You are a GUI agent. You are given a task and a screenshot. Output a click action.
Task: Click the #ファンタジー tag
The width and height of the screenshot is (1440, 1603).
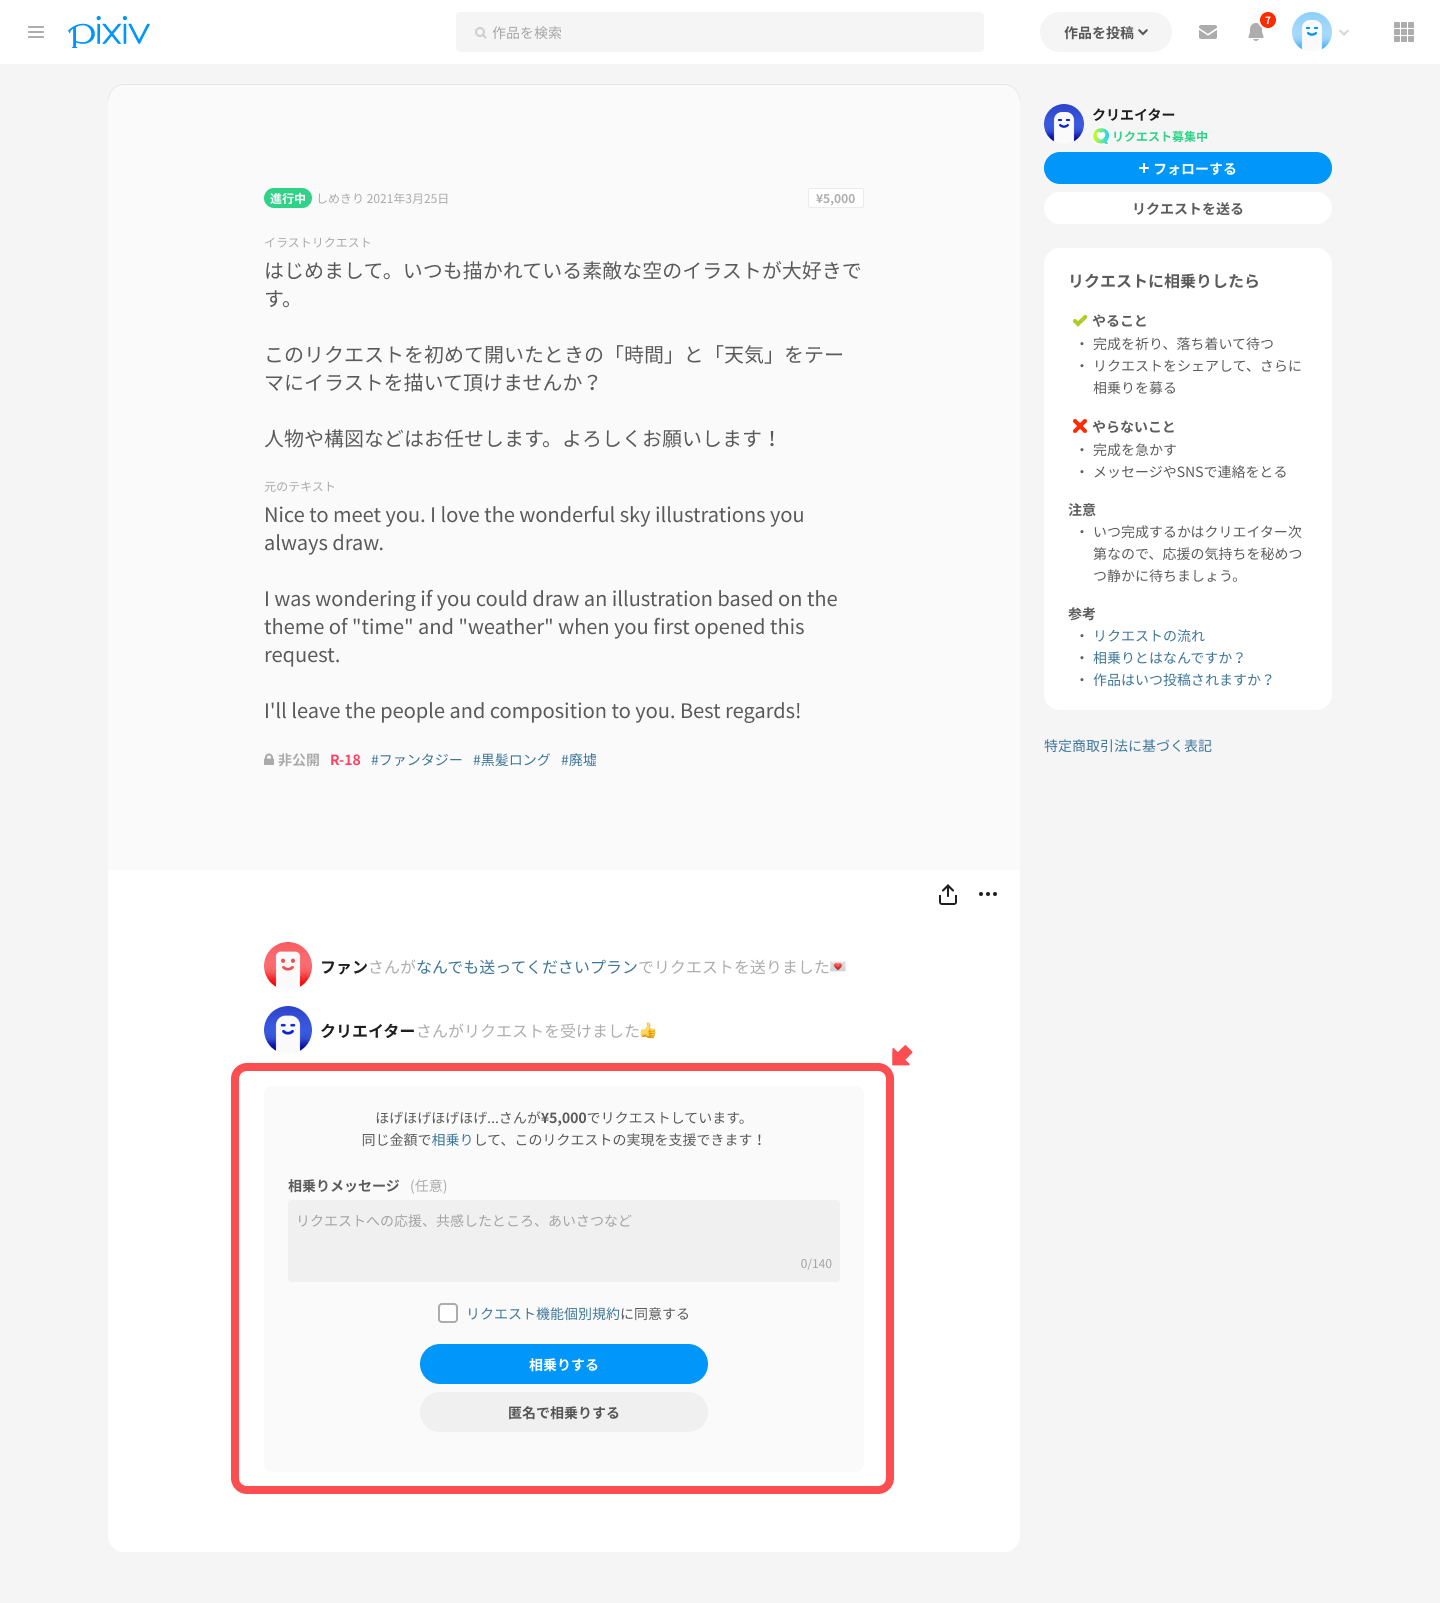pyautogui.click(x=416, y=760)
